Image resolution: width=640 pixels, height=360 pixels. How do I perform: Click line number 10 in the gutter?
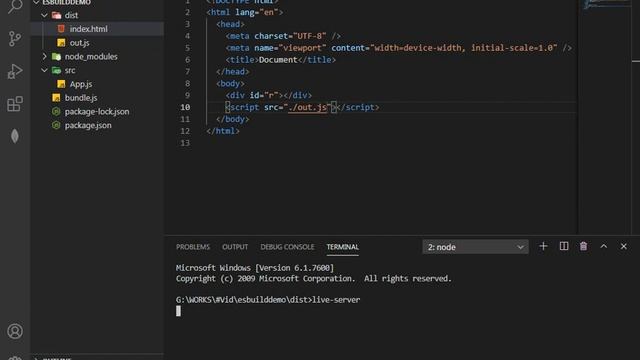pos(185,107)
